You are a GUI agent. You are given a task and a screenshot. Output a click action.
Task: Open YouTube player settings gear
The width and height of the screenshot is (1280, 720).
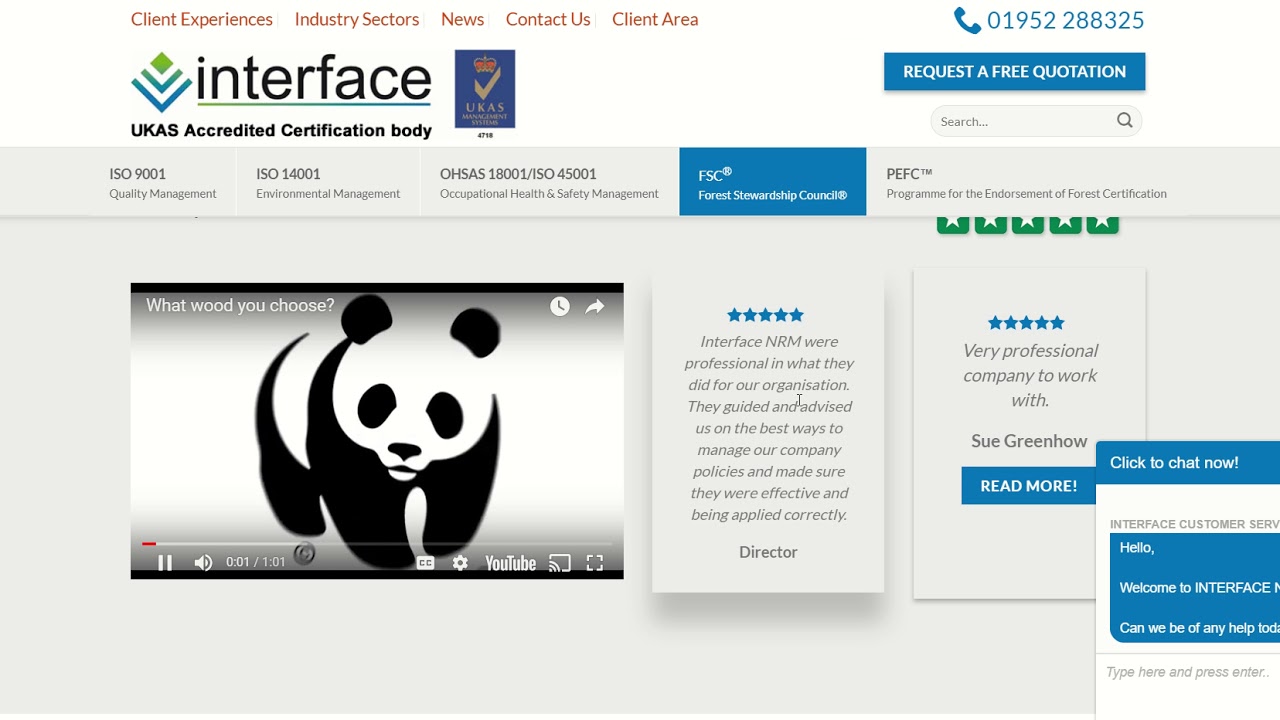click(460, 563)
